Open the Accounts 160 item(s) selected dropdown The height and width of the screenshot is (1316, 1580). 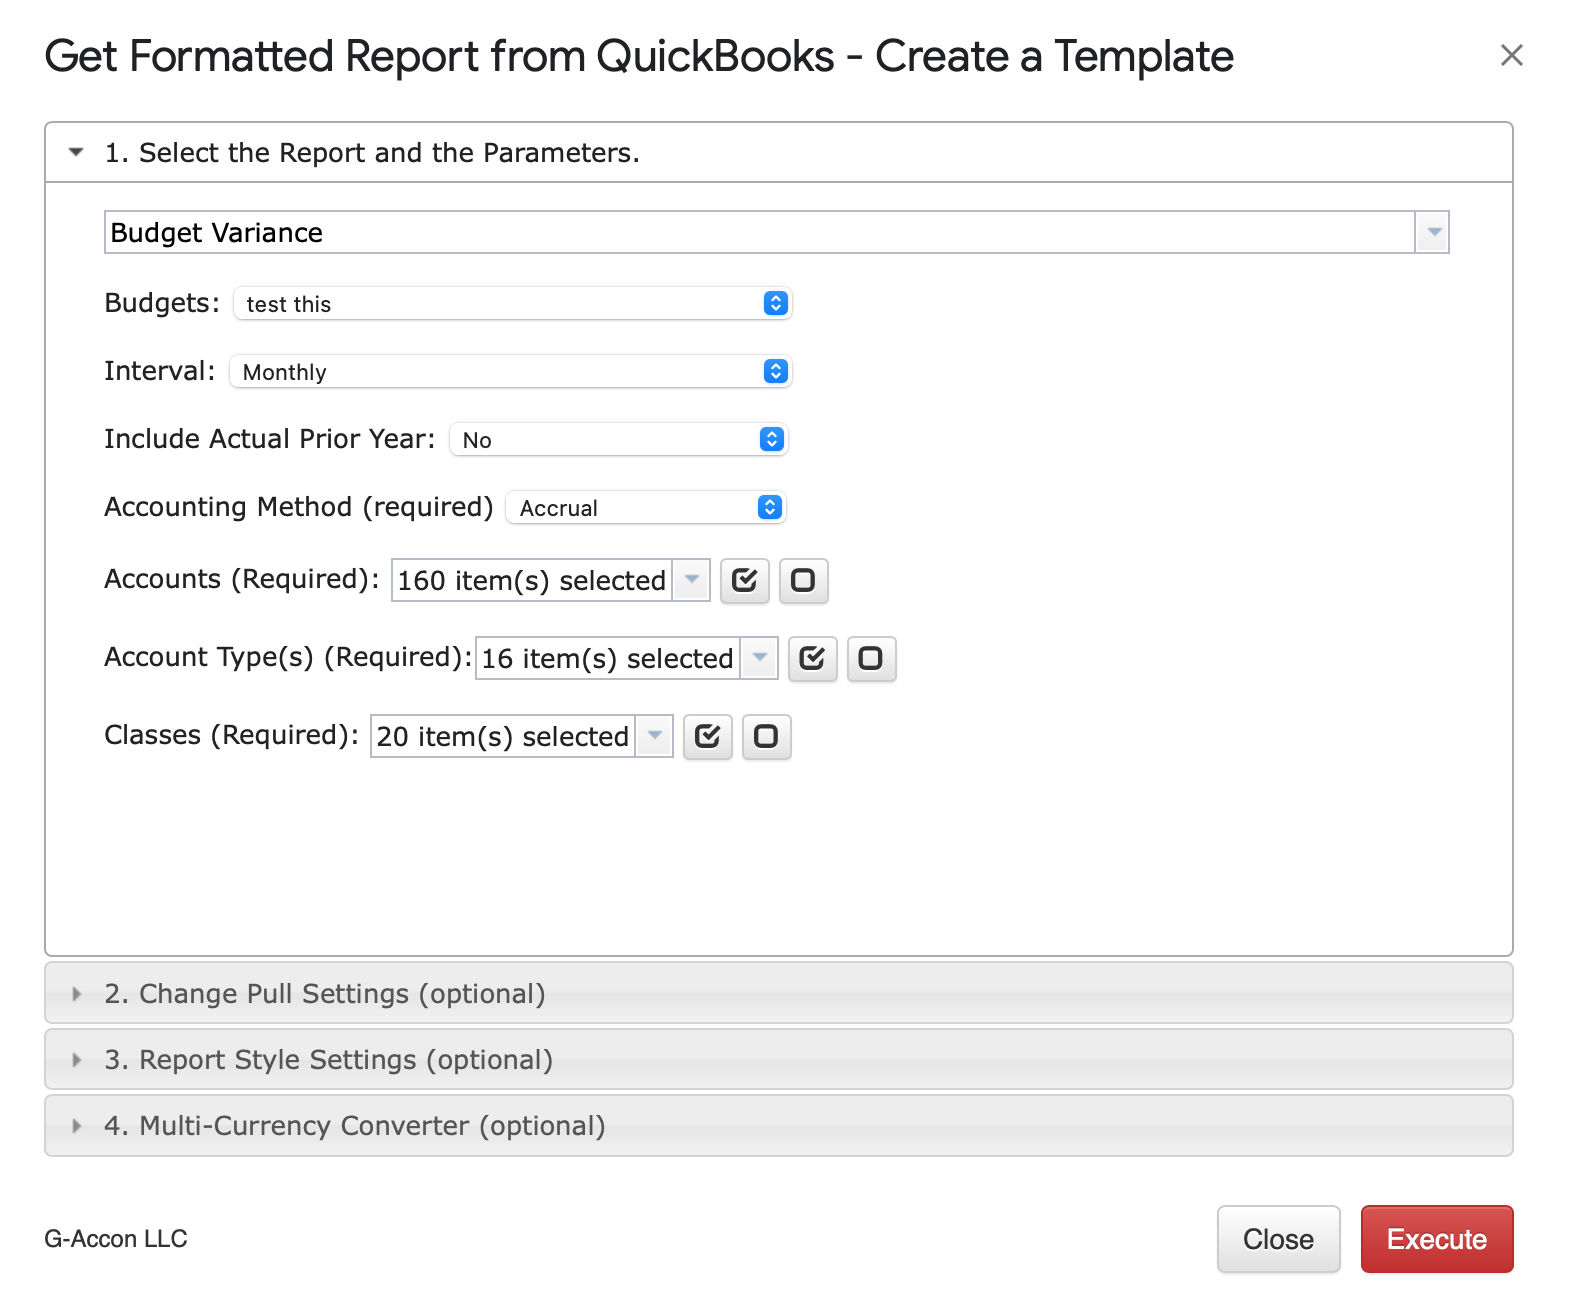point(551,580)
